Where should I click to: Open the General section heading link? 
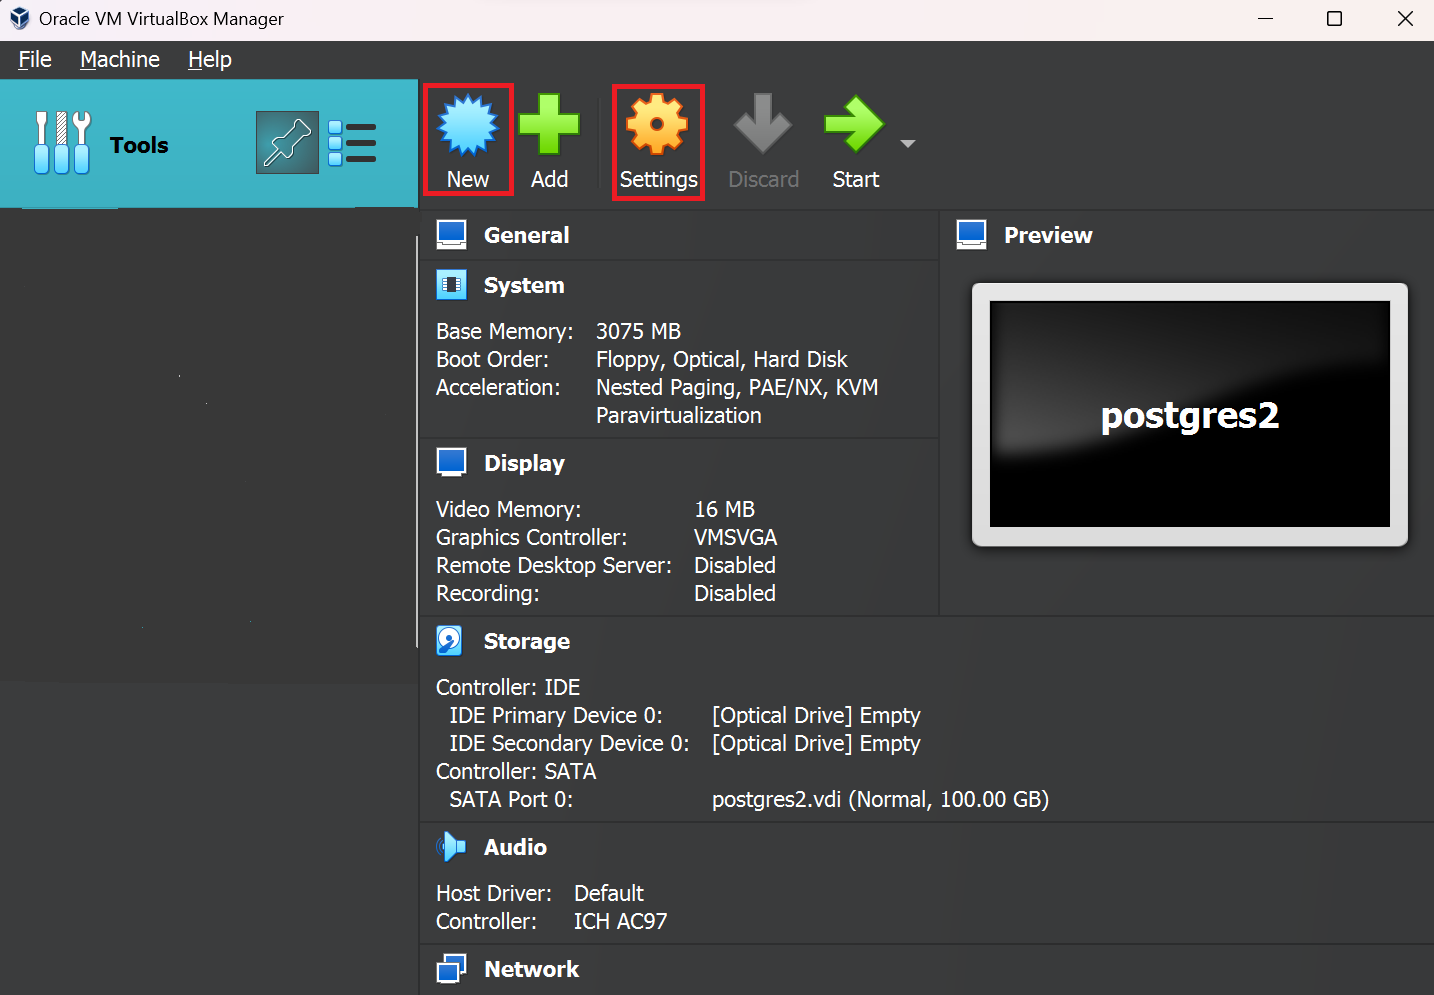[x=527, y=235]
